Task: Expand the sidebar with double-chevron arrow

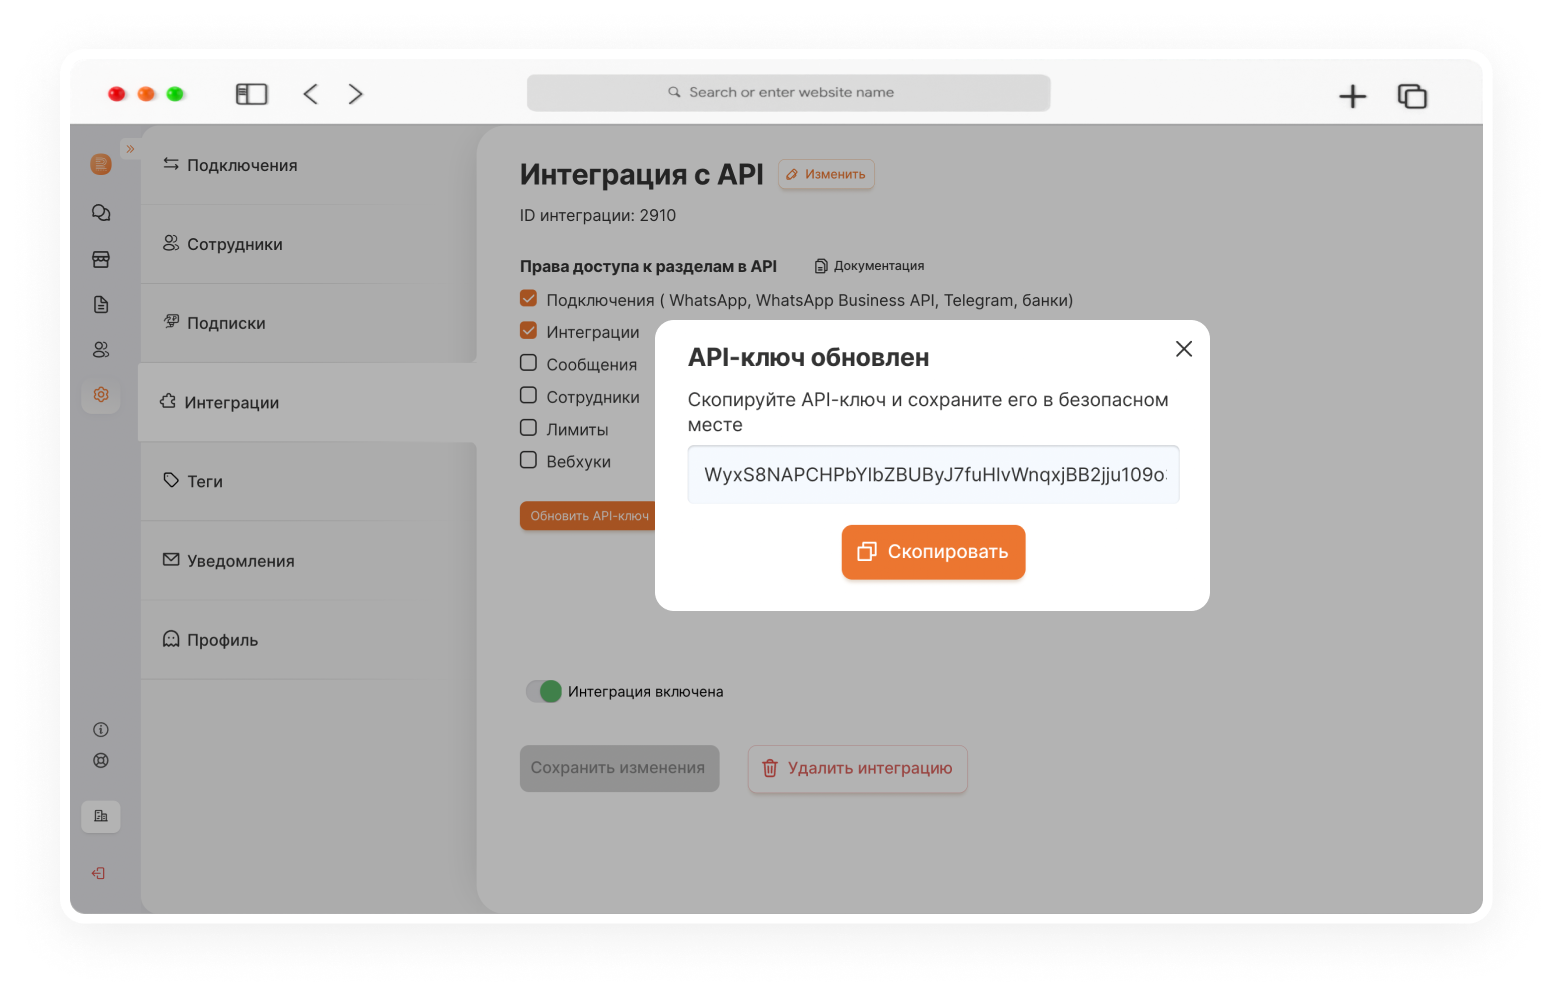Action: point(130,149)
